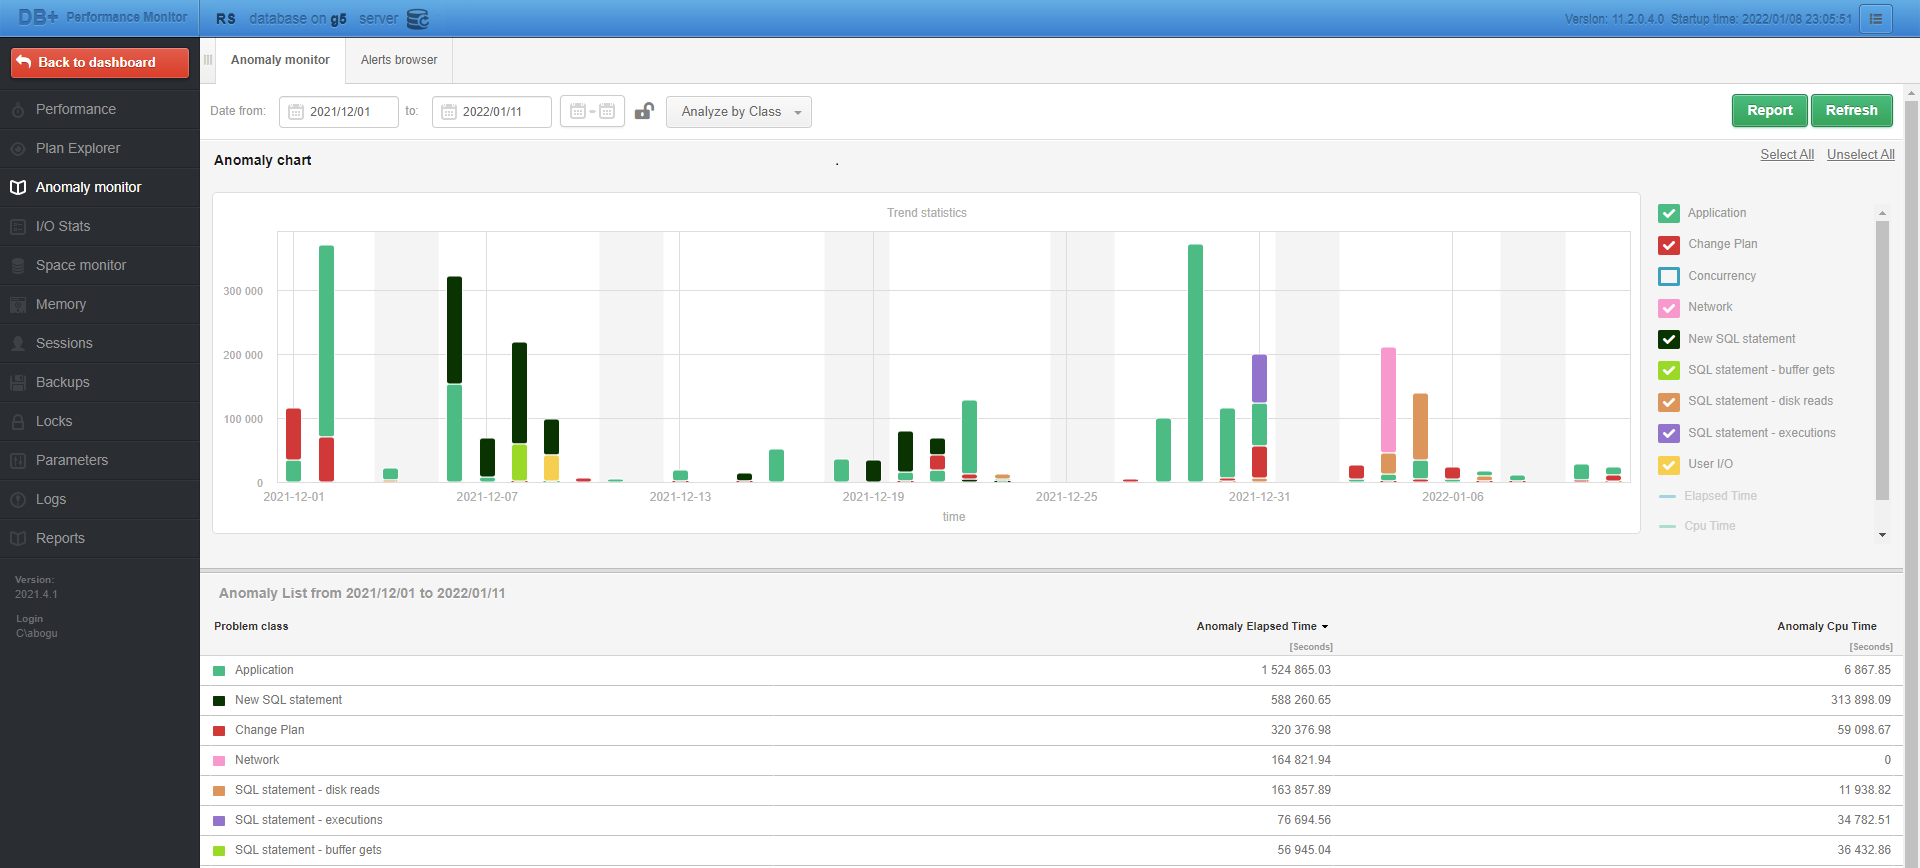Switch to the Alerts browser tab

tap(399, 60)
